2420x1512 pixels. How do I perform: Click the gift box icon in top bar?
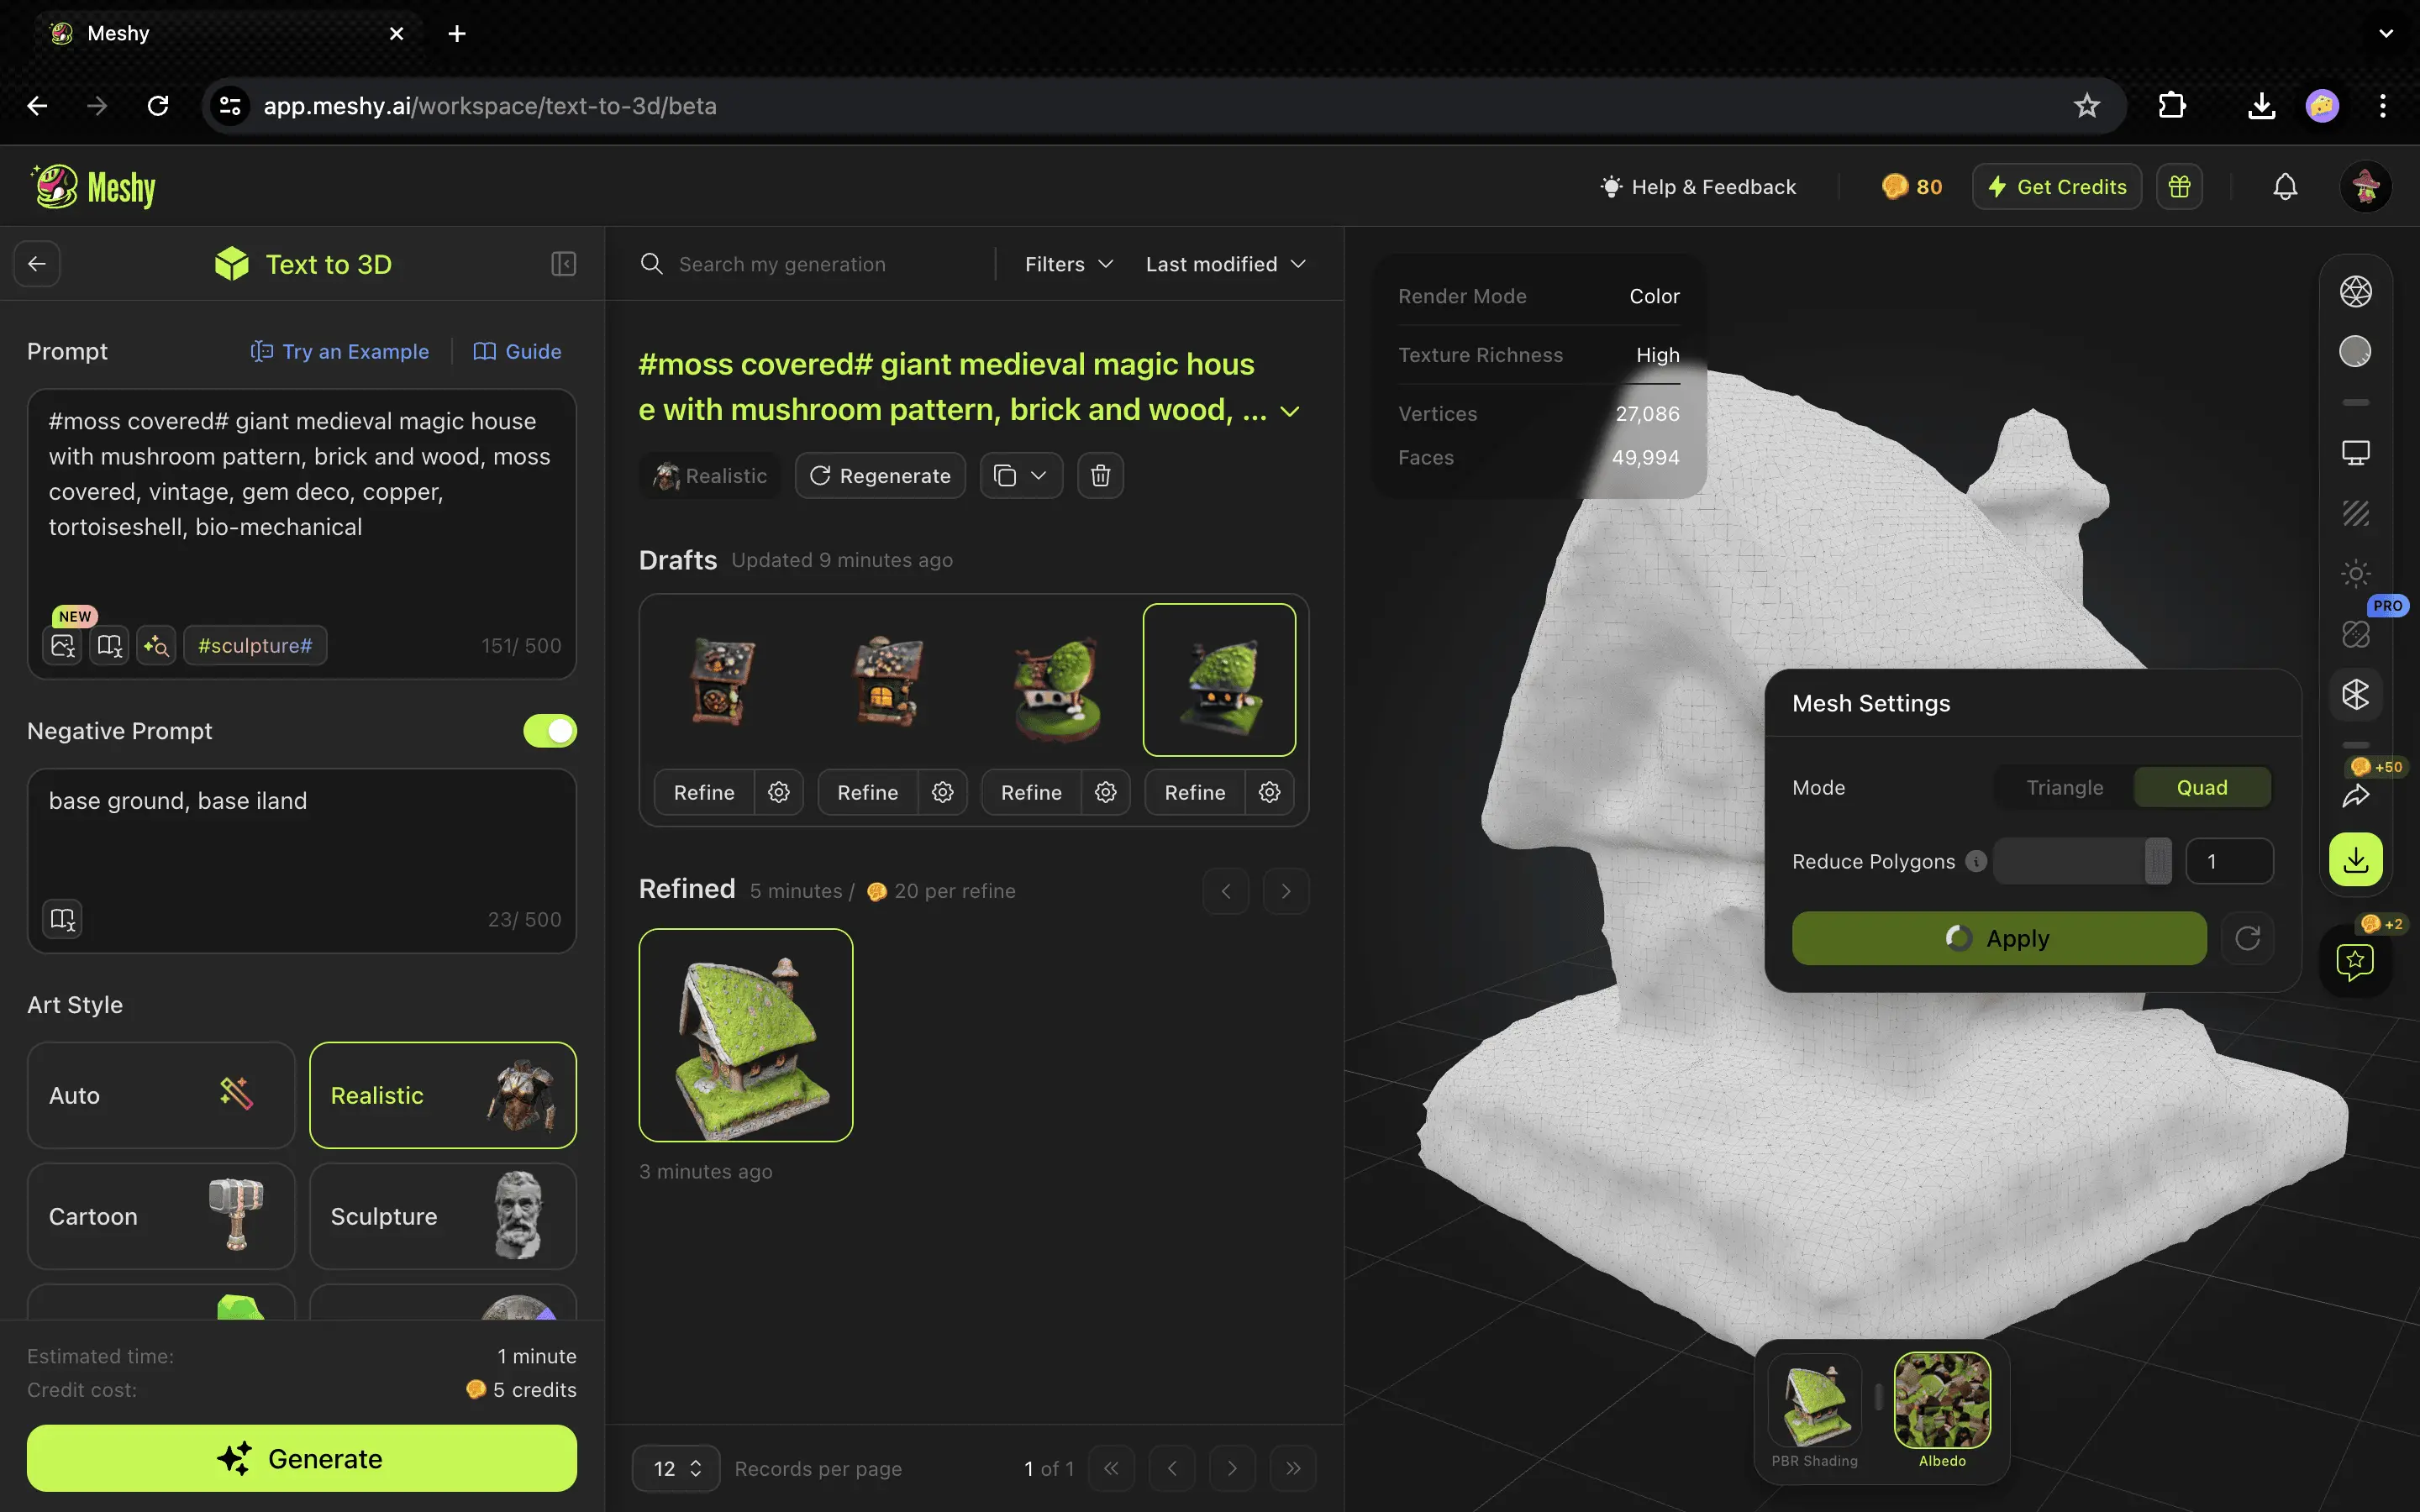click(2178, 186)
